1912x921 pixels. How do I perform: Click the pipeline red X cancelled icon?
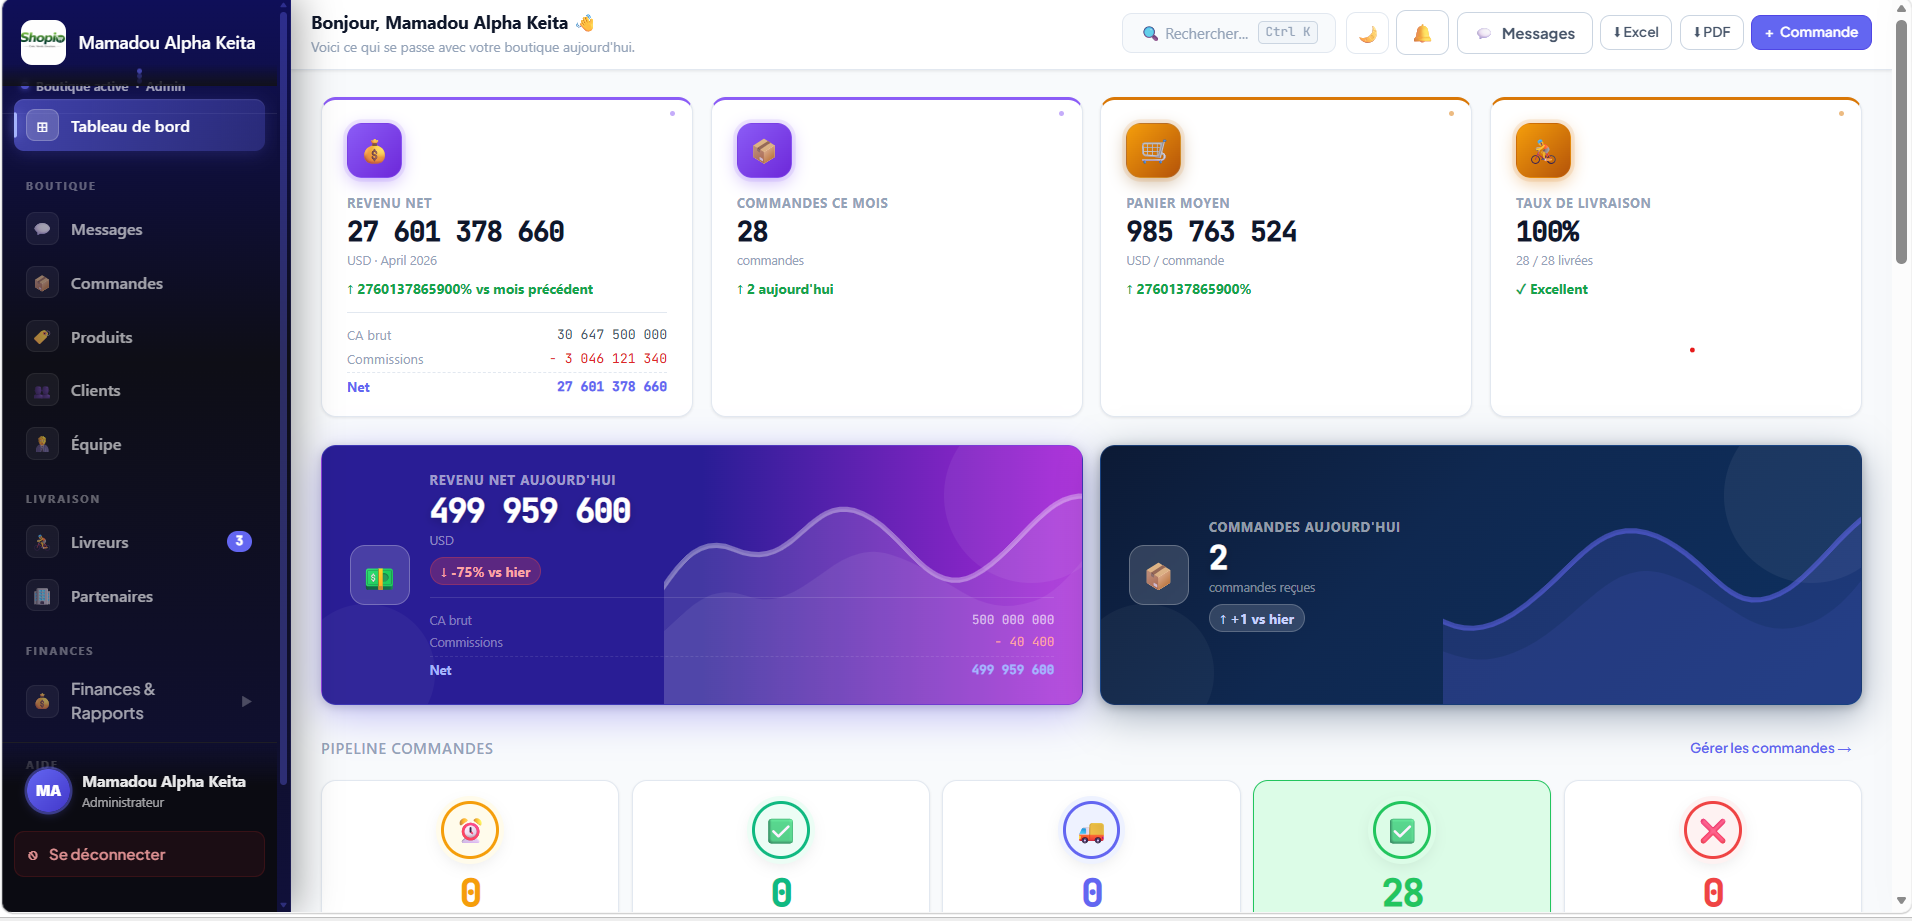tap(1713, 830)
